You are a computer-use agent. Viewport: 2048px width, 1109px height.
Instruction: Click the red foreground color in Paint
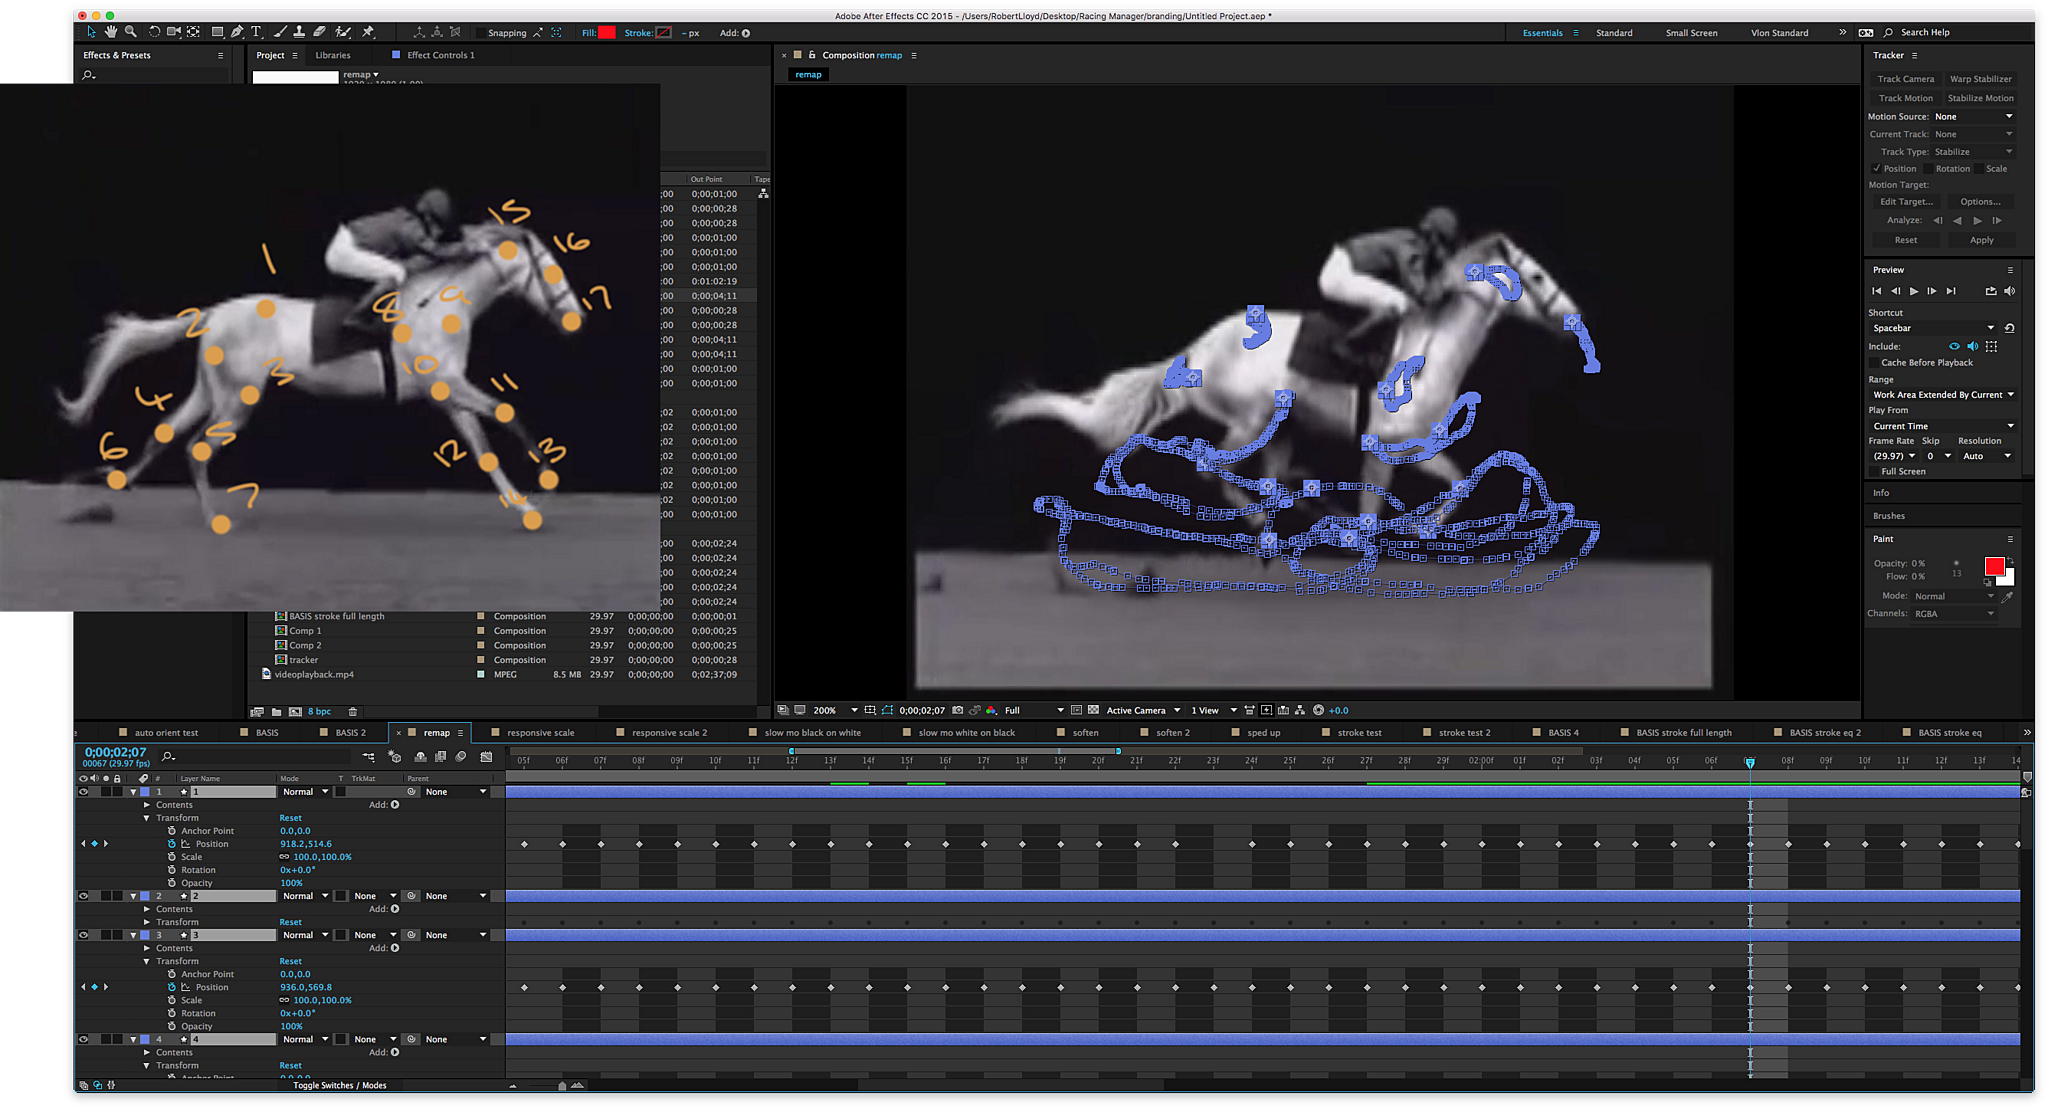1994,567
